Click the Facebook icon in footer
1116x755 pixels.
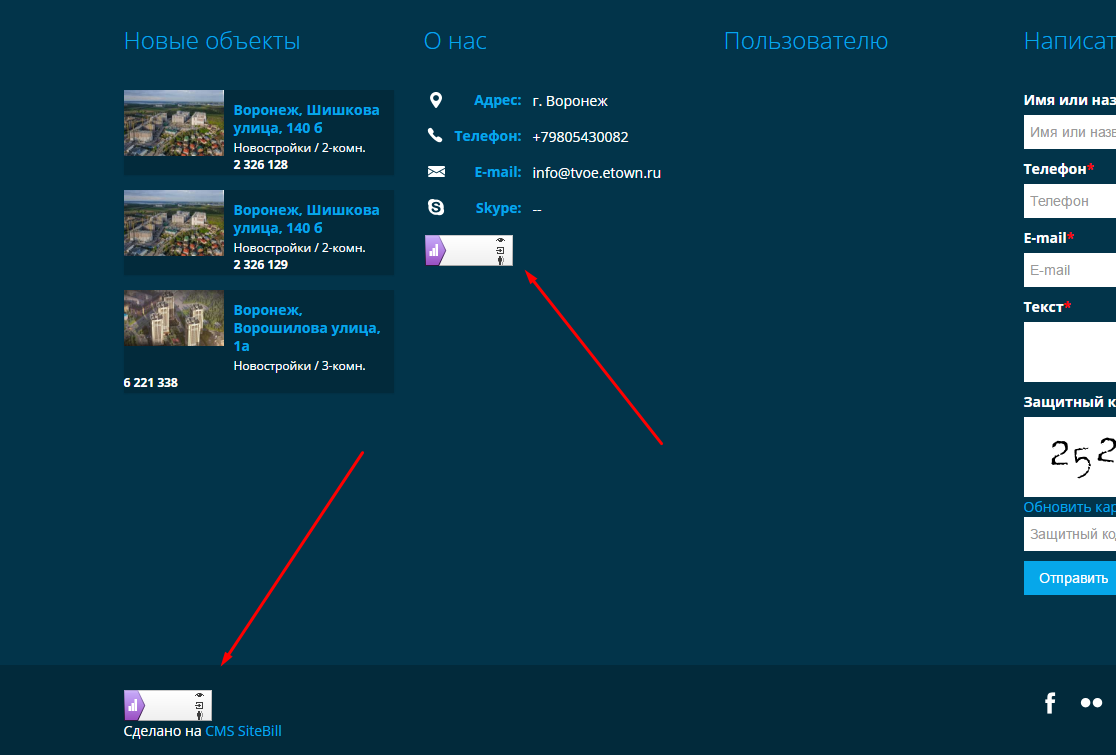tap(1050, 703)
